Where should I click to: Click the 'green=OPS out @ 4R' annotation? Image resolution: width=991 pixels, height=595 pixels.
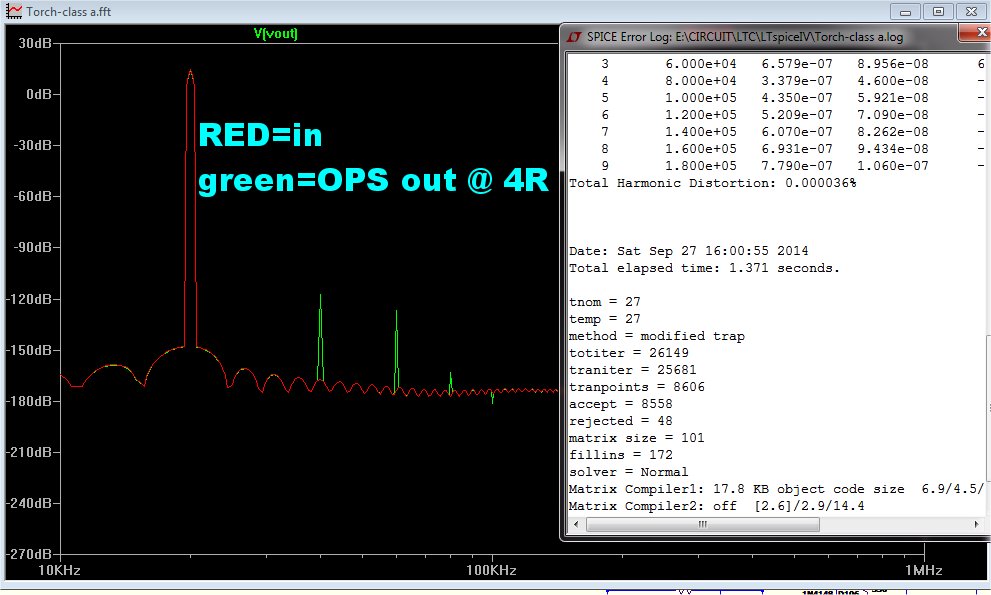click(373, 181)
